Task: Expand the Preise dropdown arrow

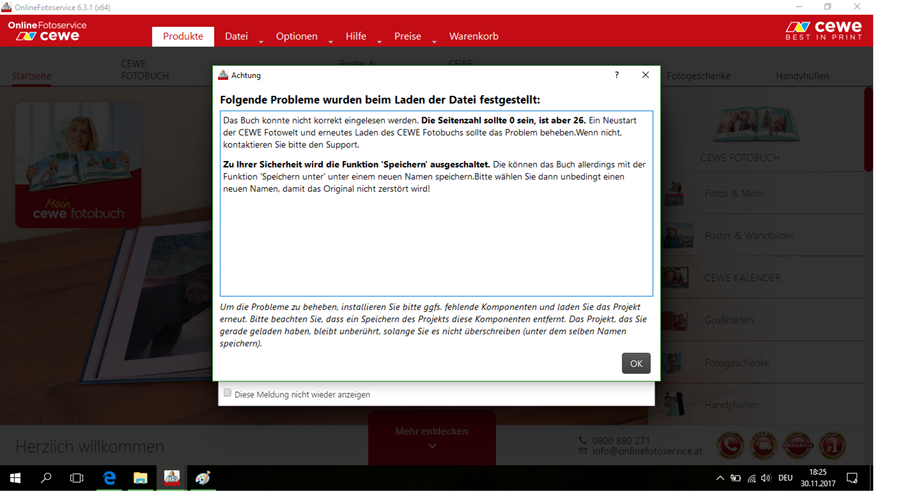Action: tap(435, 41)
